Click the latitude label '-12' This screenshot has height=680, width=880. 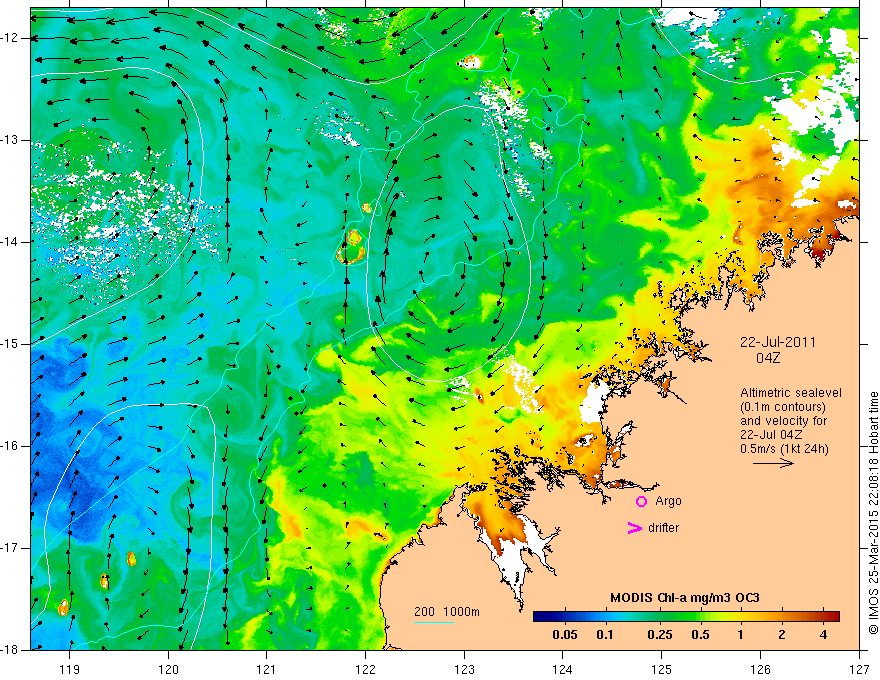click(11, 38)
